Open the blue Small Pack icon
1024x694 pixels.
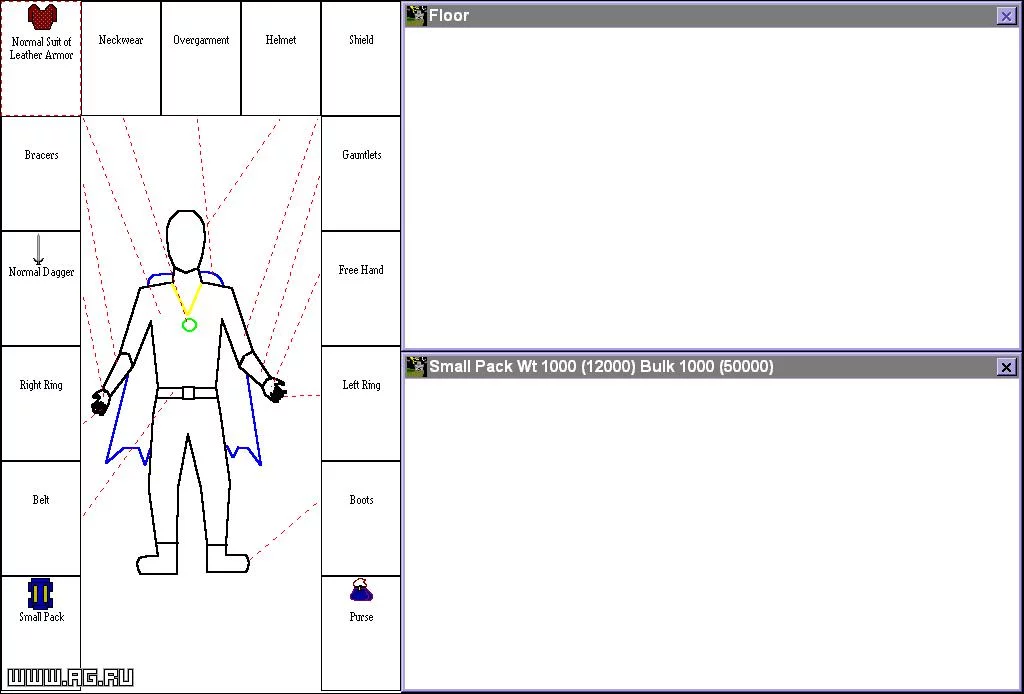pyautogui.click(x=40, y=593)
